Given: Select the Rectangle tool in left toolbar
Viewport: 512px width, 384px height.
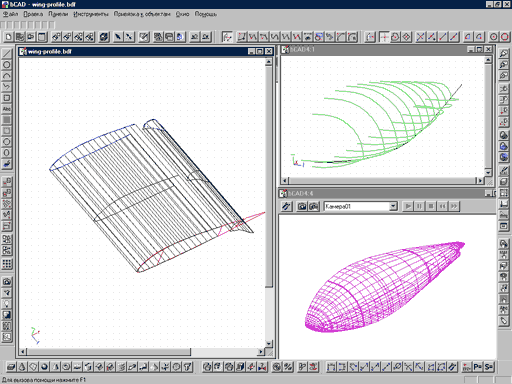Looking at the screenshot, I should 7,98.
